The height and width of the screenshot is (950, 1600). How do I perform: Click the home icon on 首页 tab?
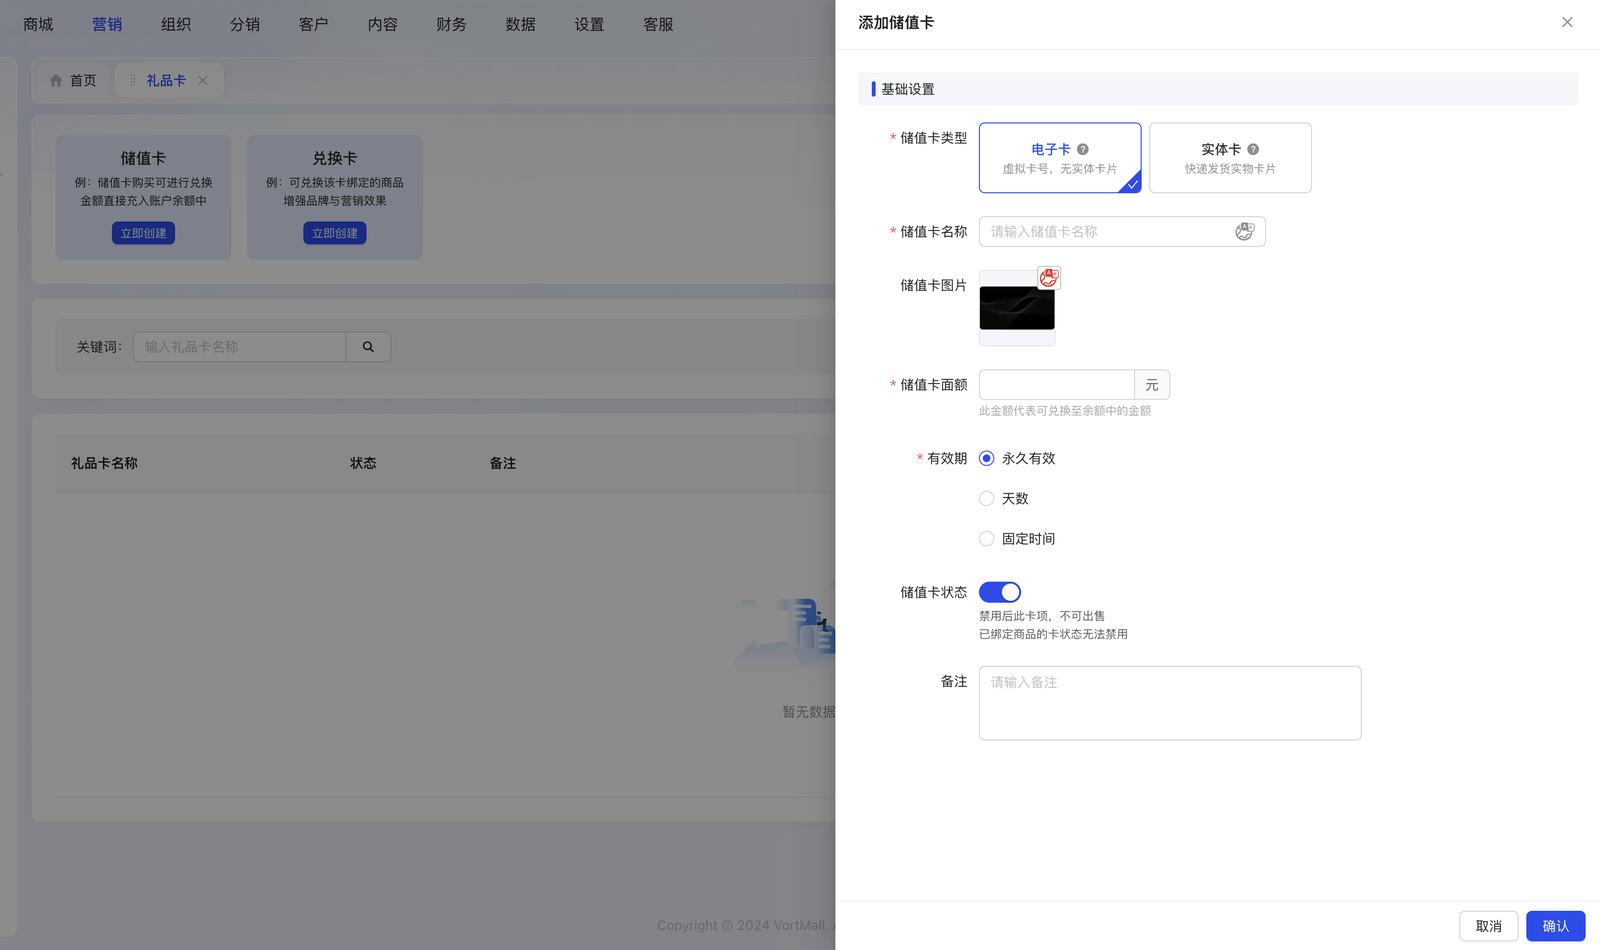click(56, 81)
